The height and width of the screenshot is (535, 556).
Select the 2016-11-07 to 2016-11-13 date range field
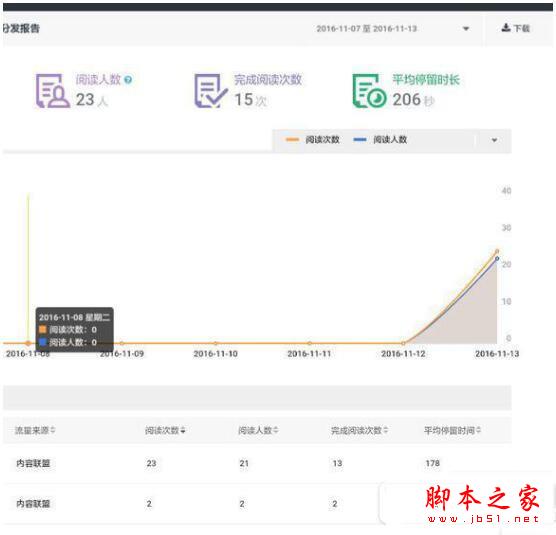pos(367,28)
